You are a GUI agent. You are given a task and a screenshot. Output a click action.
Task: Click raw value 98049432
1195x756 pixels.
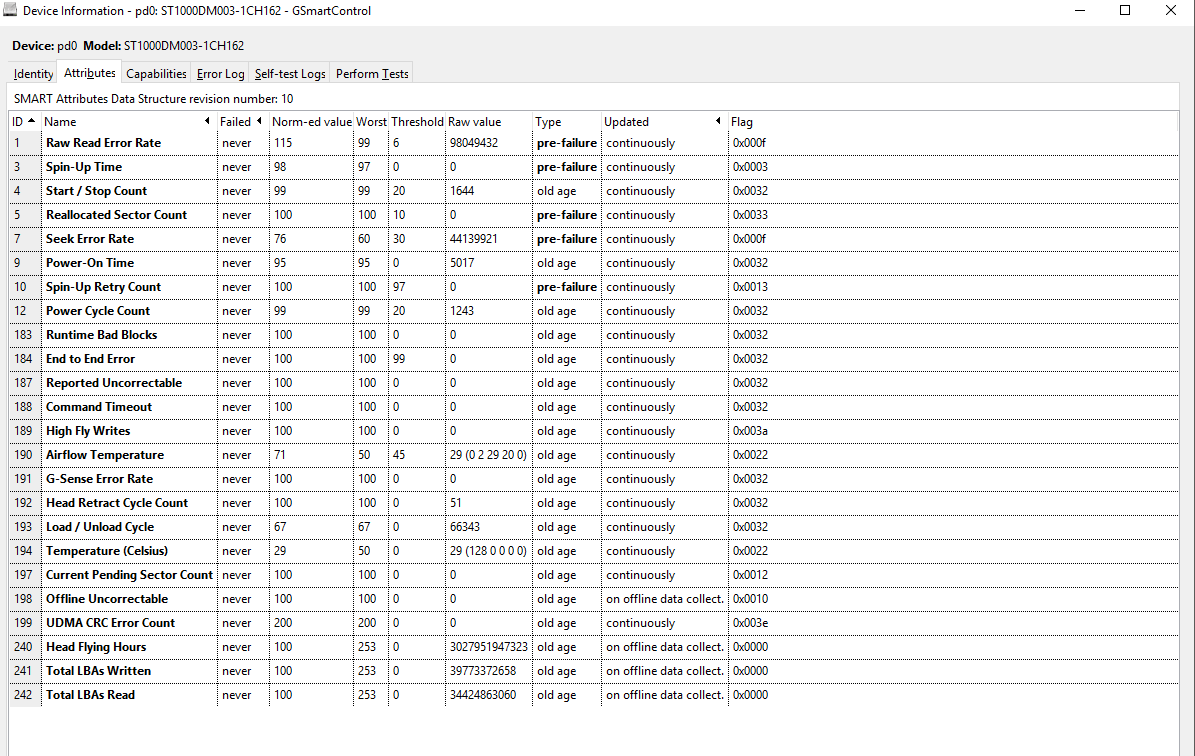(474, 143)
